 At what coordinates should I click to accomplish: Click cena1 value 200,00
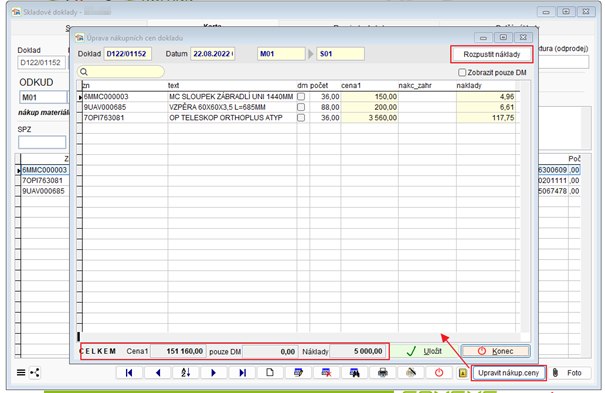tap(369, 107)
